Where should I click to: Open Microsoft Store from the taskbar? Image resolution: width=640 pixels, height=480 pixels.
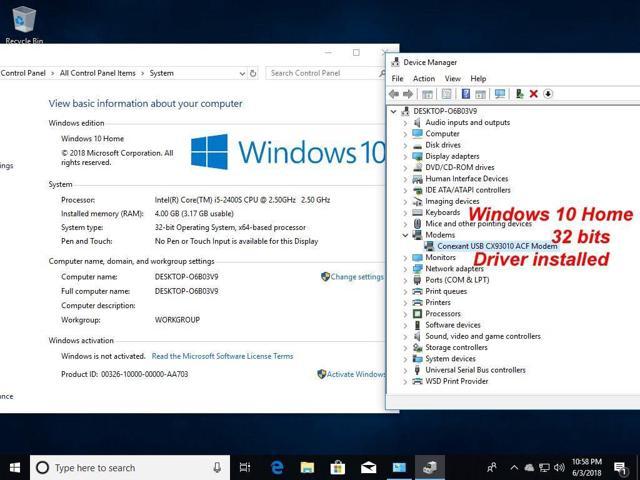338,467
